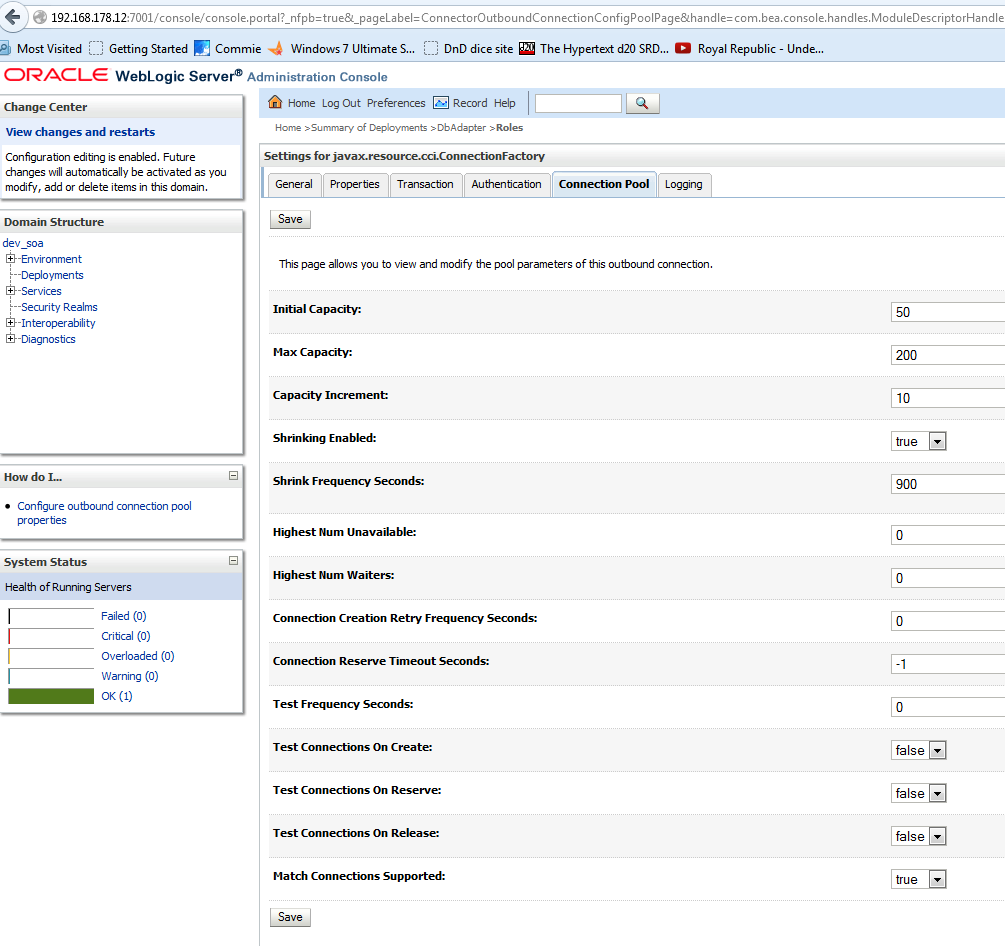The height and width of the screenshot is (946, 1005).
Task: Click the Oracle logo
Action: click(x=56, y=75)
